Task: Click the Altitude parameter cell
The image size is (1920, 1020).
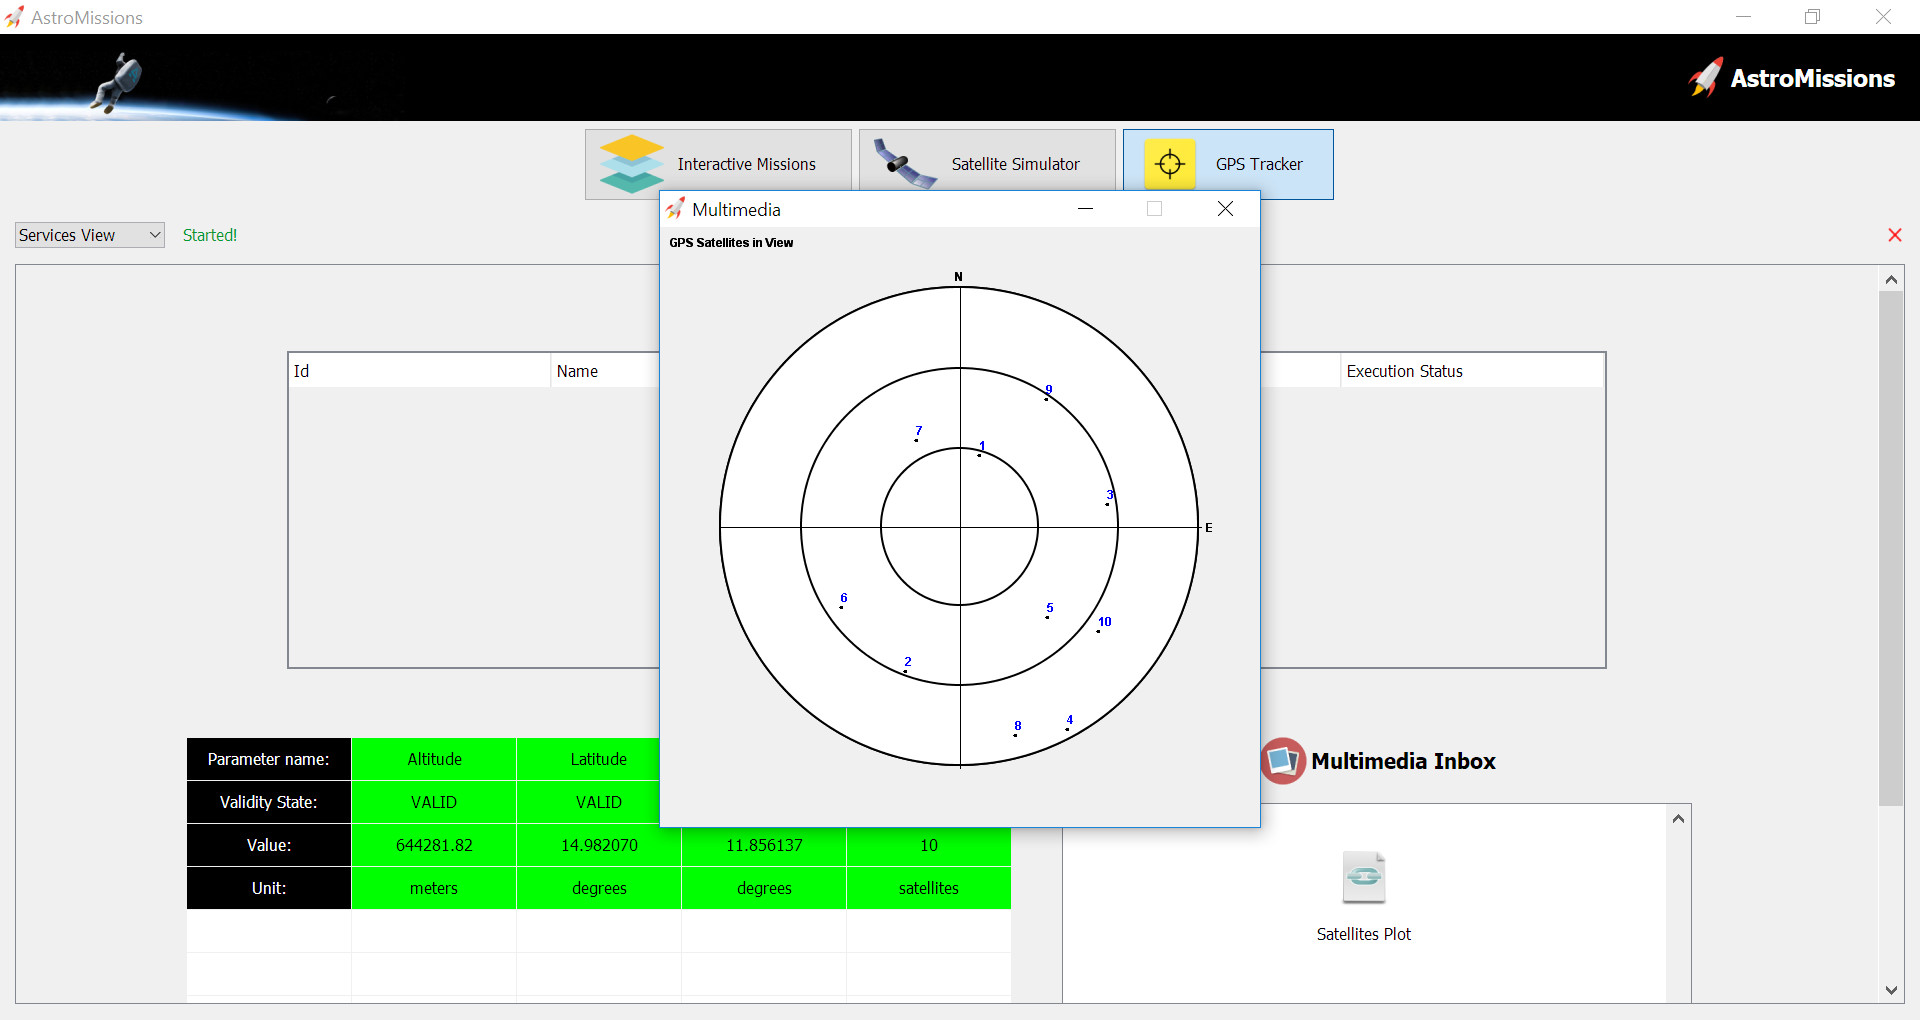Action: point(434,759)
